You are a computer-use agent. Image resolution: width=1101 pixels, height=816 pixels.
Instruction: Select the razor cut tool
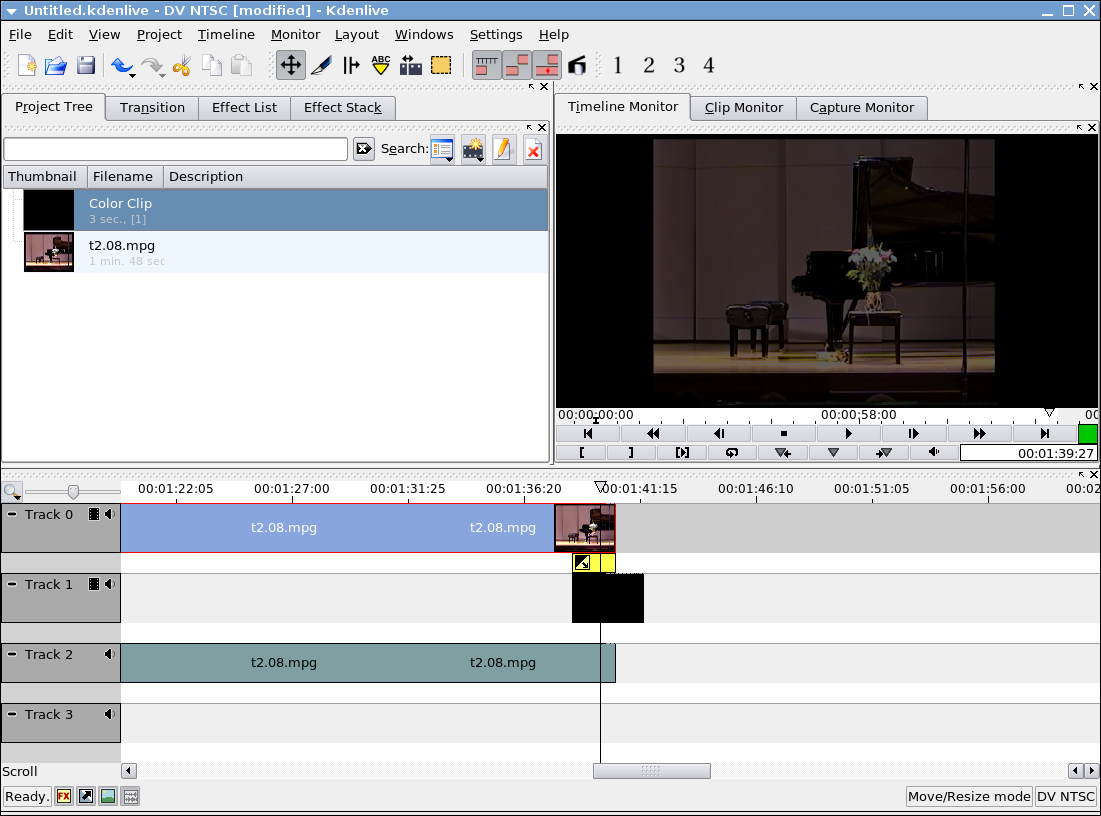(x=321, y=66)
